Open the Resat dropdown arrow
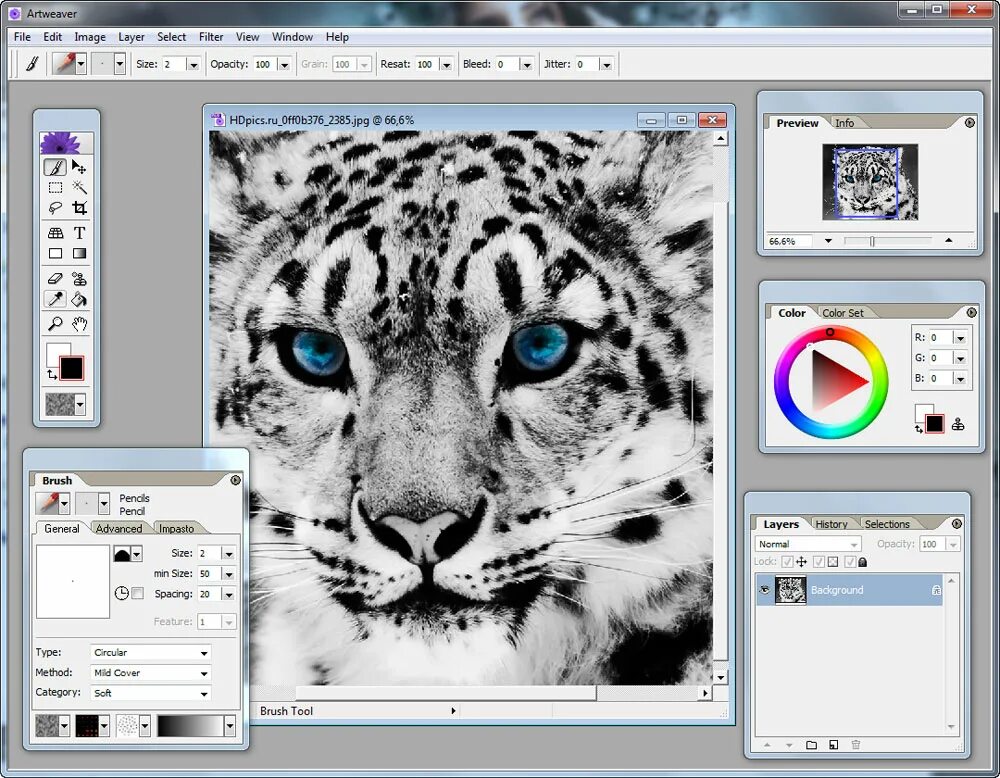 (446, 64)
